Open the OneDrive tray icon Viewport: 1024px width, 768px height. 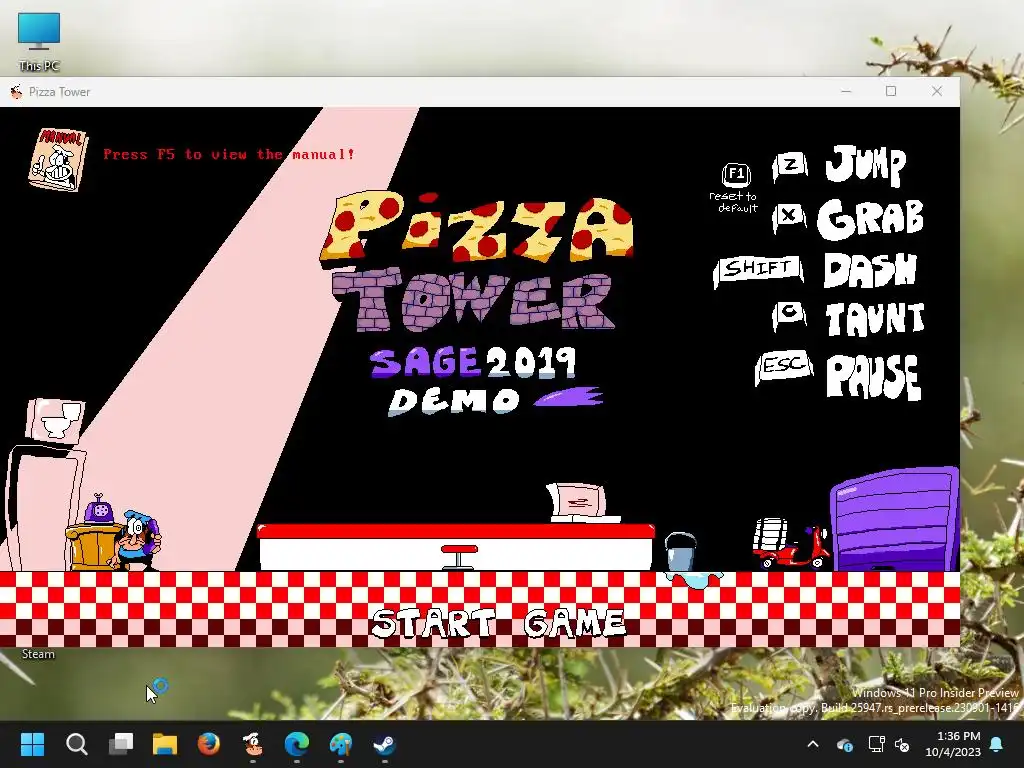point(845,744)
